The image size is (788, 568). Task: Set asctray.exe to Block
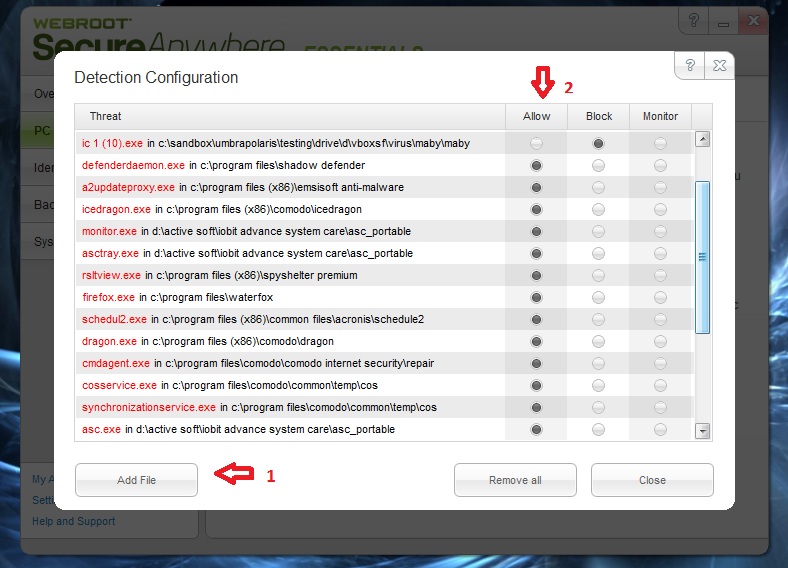tap(598, 253)
